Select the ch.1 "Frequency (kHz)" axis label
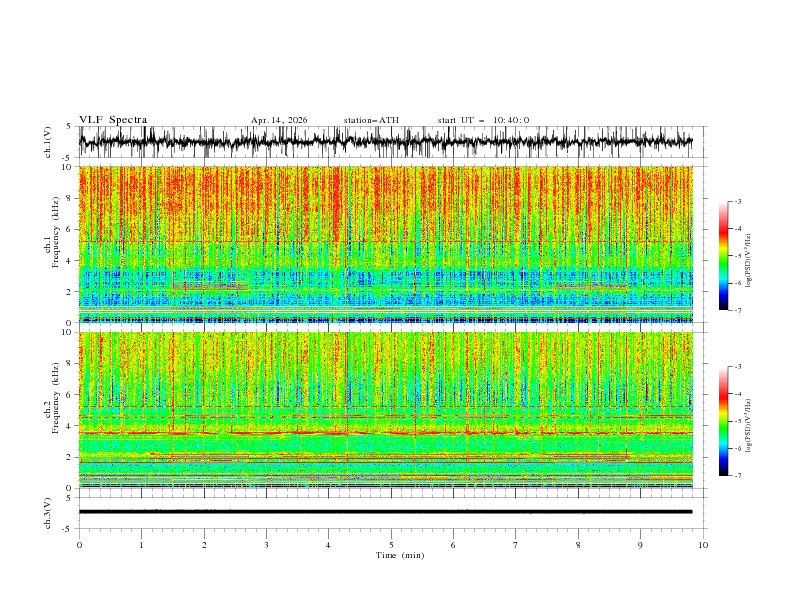 point(56,232)
